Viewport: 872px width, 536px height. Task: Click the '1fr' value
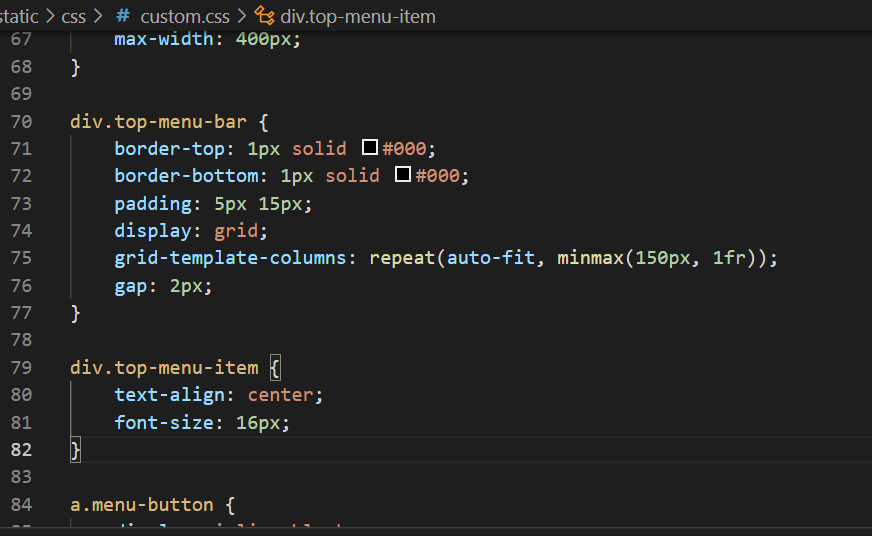coord(729,258)
